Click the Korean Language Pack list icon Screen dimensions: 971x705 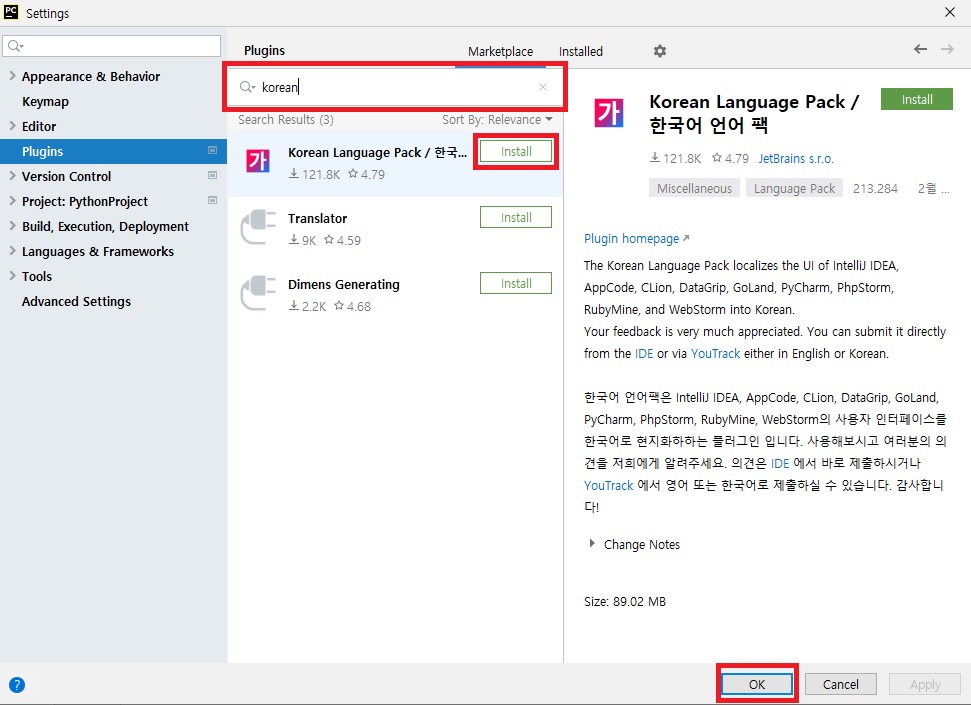(x=258, y=161)
